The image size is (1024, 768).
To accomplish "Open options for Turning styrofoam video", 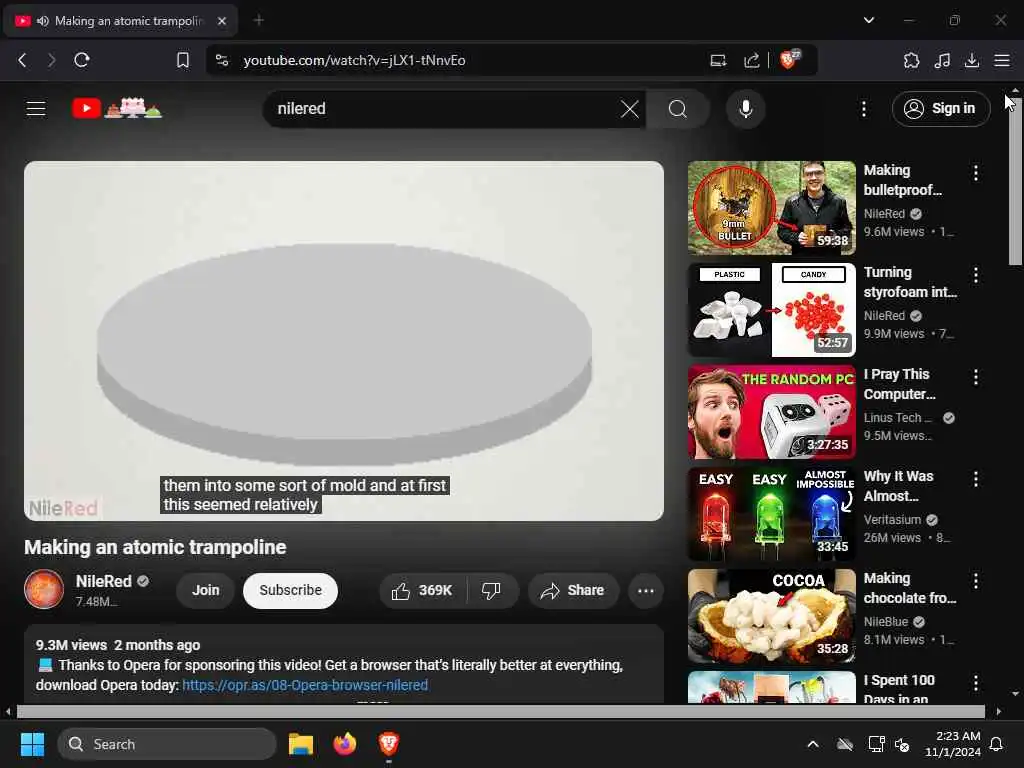I will (x=976, y=275).
